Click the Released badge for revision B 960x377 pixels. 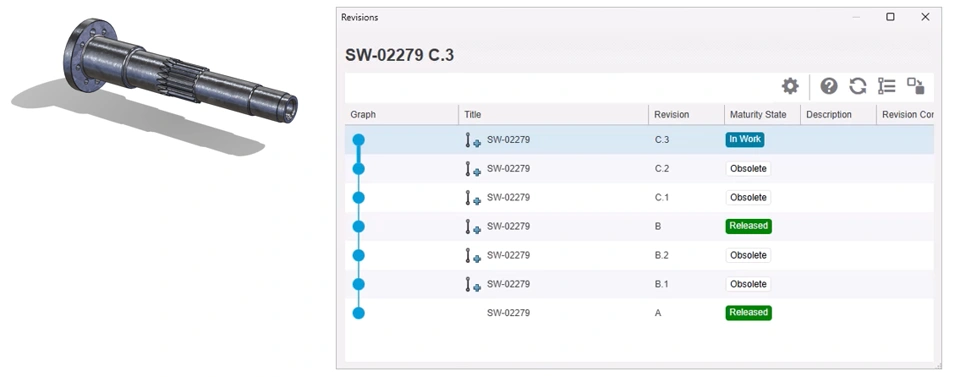pyautogui.click(x=749, y=226)
